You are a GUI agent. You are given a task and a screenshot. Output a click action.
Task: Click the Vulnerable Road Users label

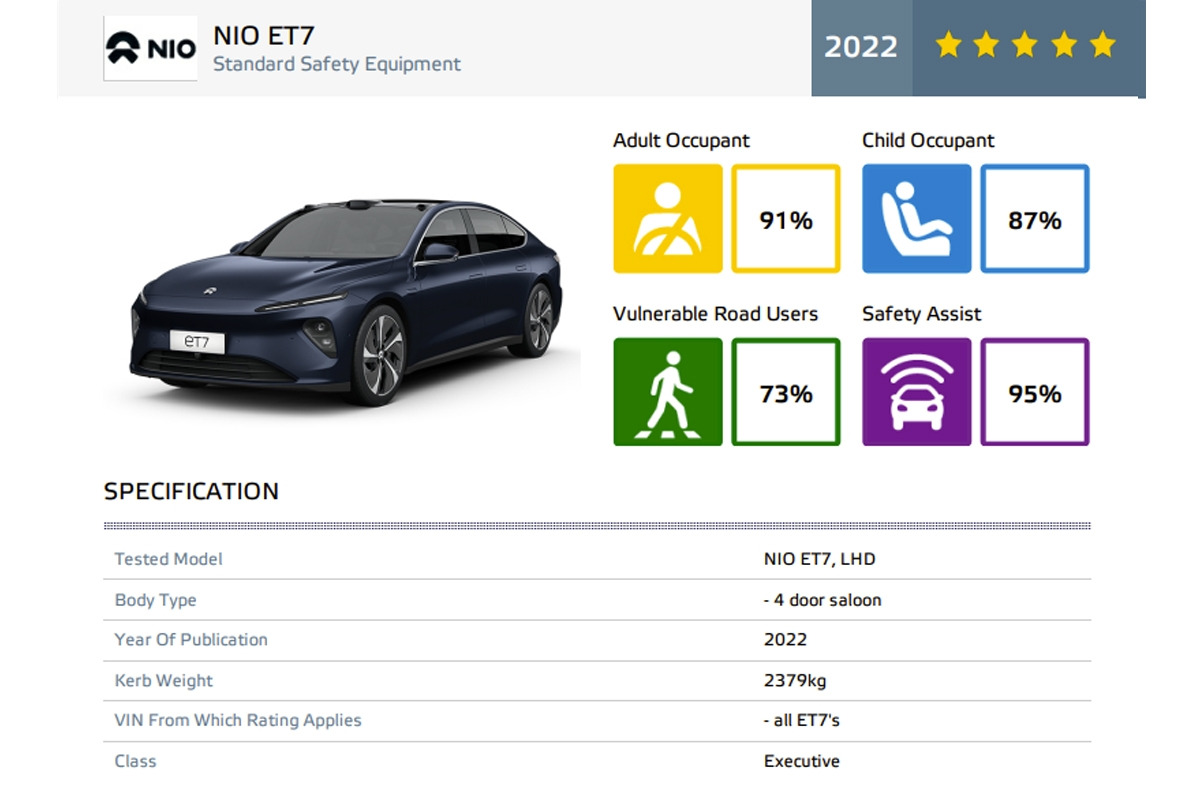[715, 314]
